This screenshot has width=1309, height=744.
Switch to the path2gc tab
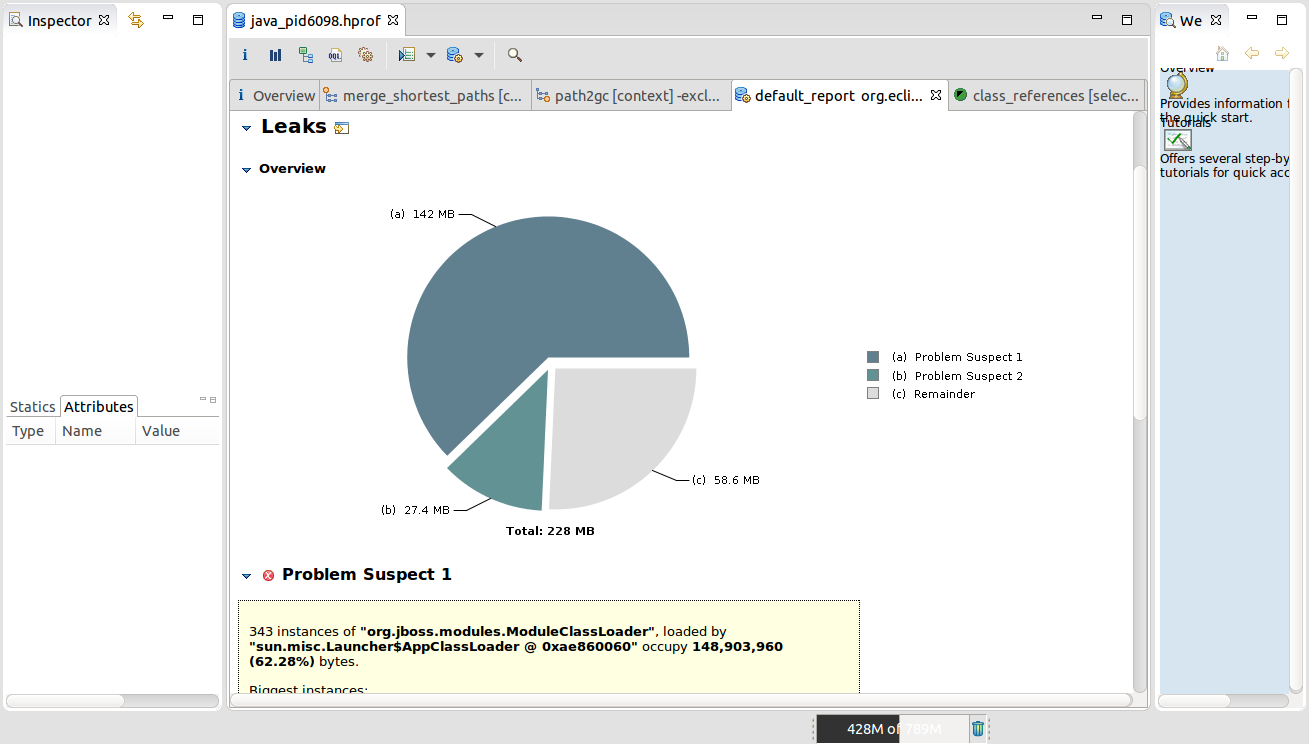[631, 96]
